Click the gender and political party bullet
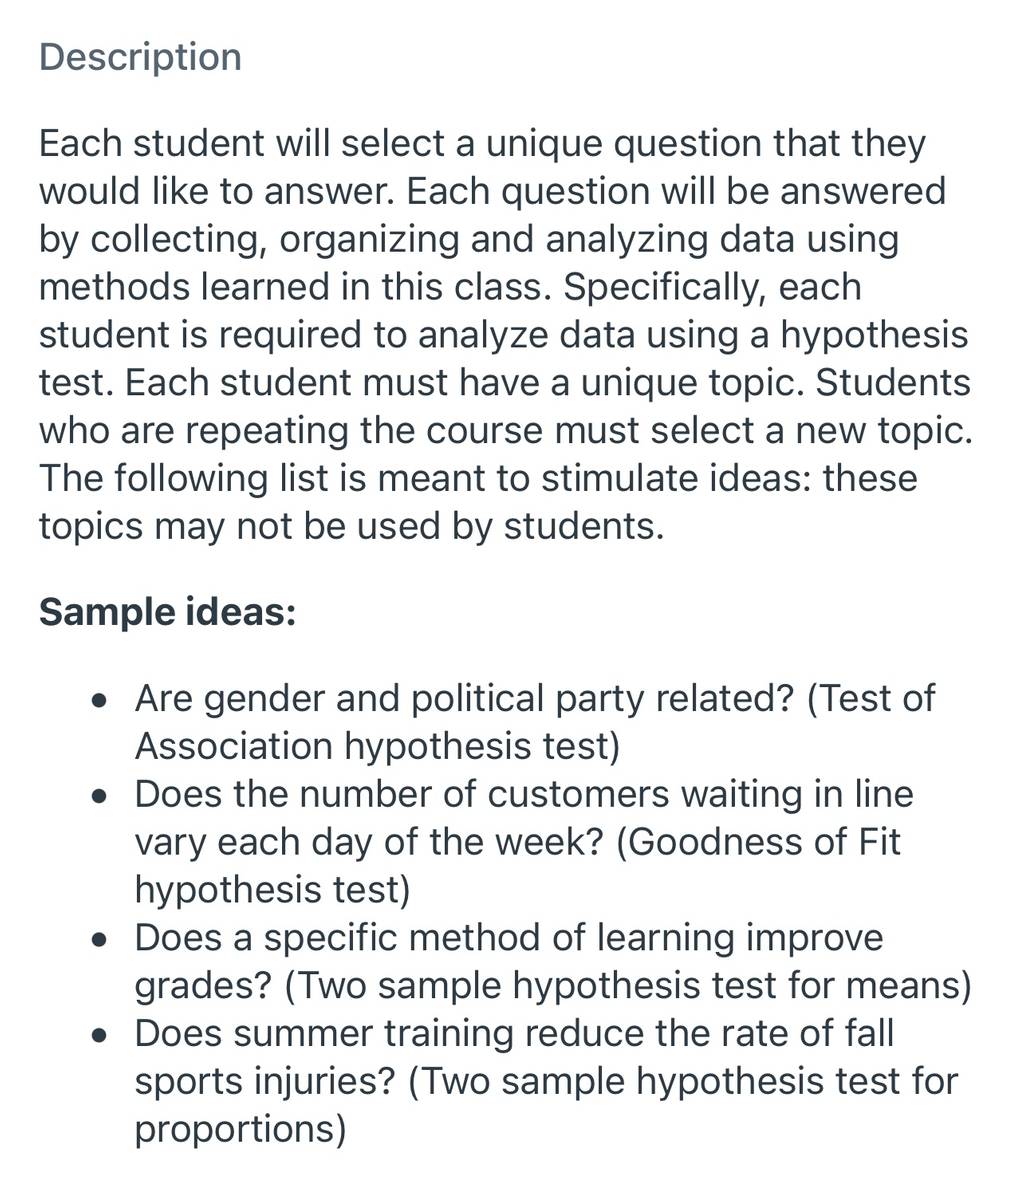Screen dimensions: 1024x1180 click(x=534, y=722)
